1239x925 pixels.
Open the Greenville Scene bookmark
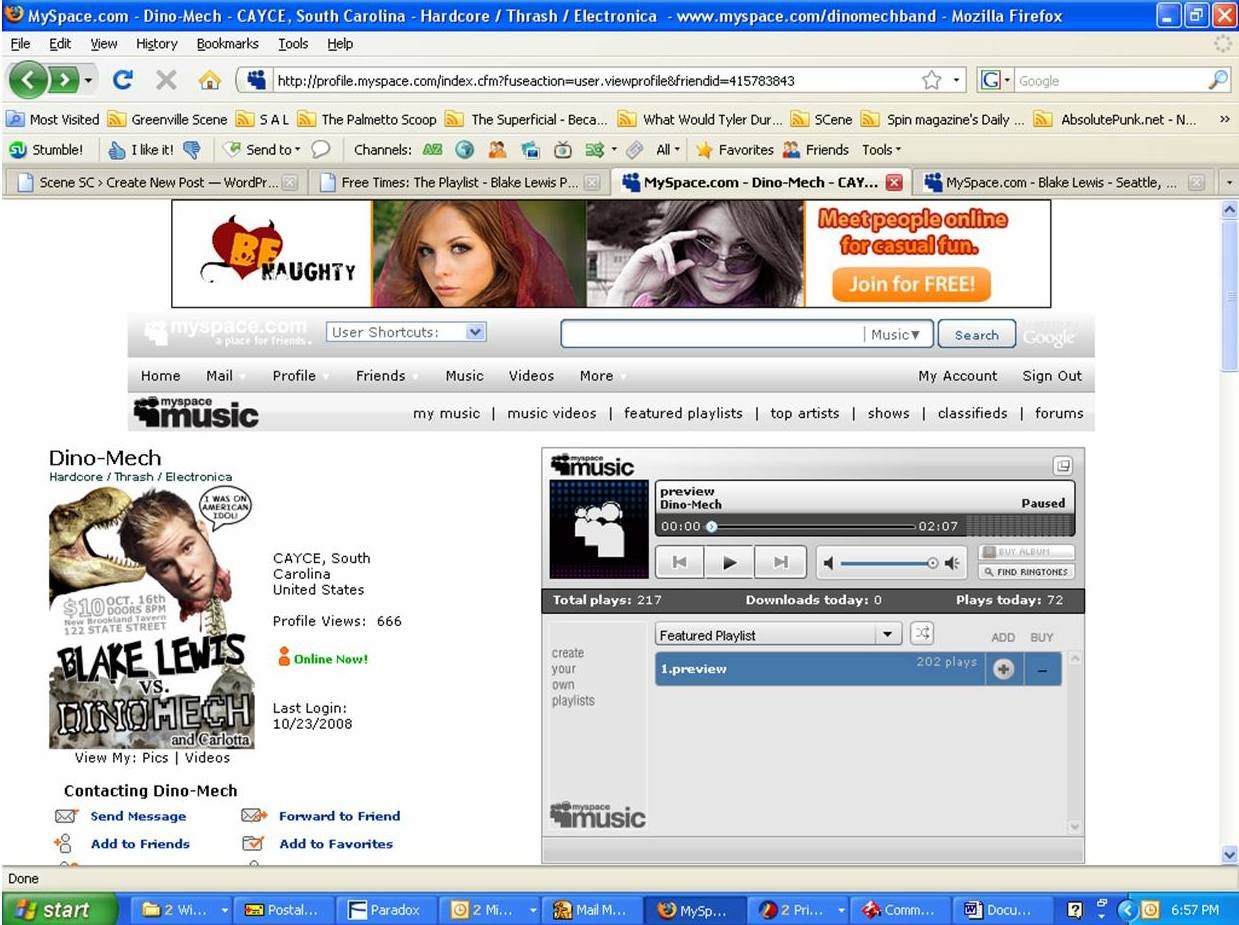(x=169, y=119)
